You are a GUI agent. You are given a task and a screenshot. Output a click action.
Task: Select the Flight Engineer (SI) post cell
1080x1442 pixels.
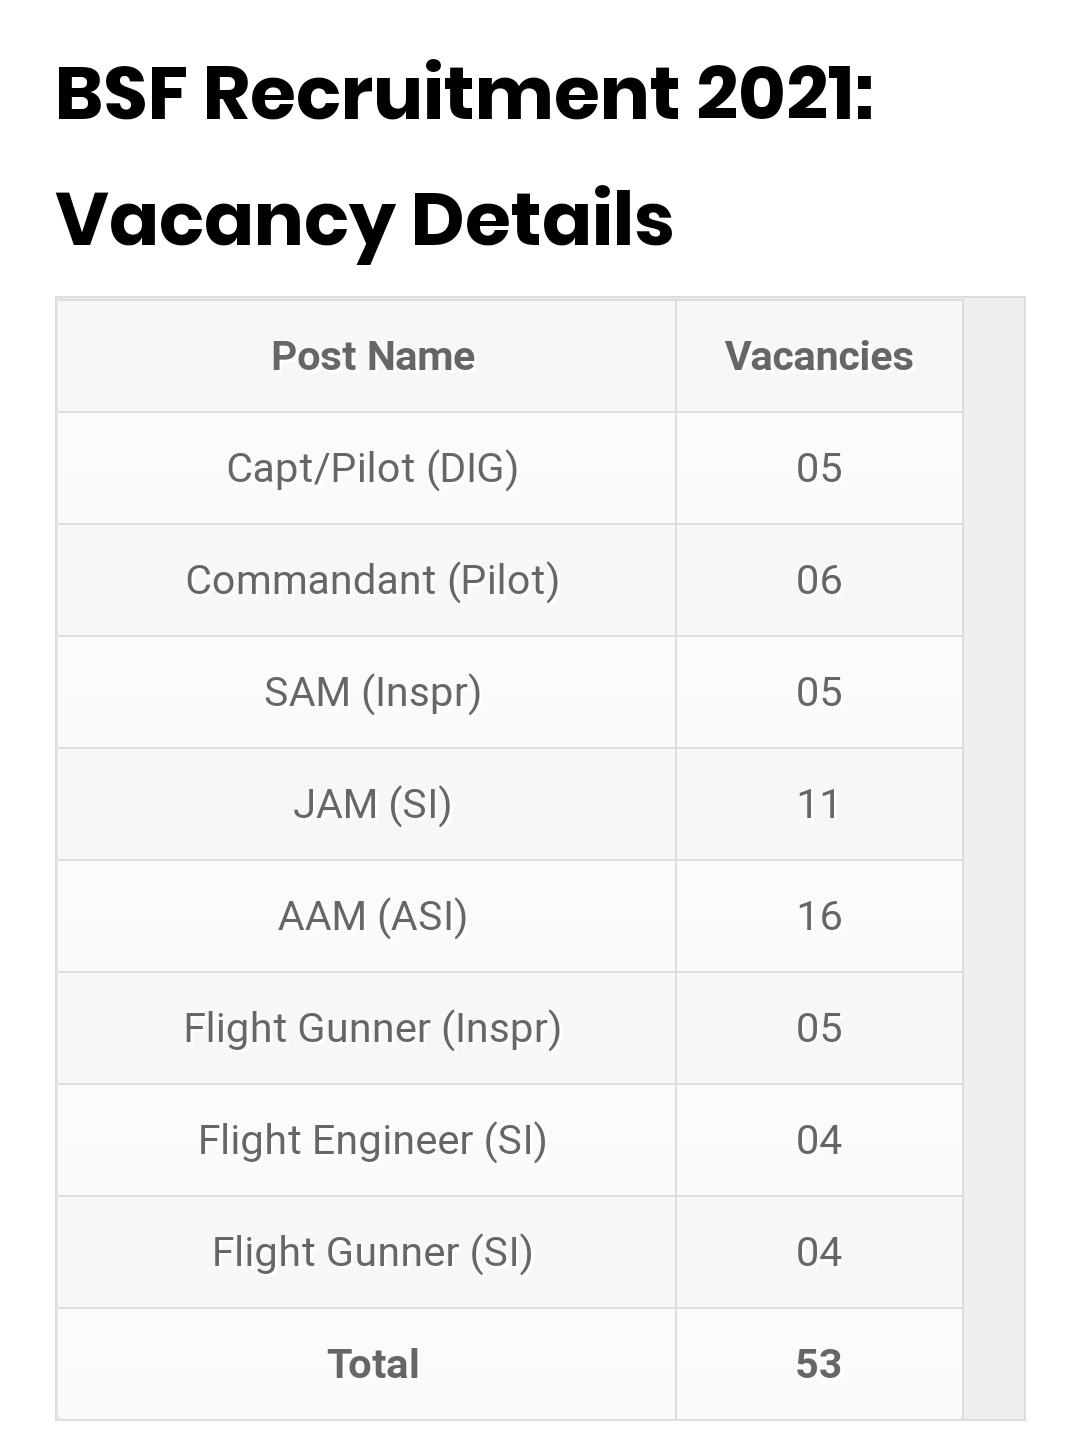click(x=373, y=1140)
